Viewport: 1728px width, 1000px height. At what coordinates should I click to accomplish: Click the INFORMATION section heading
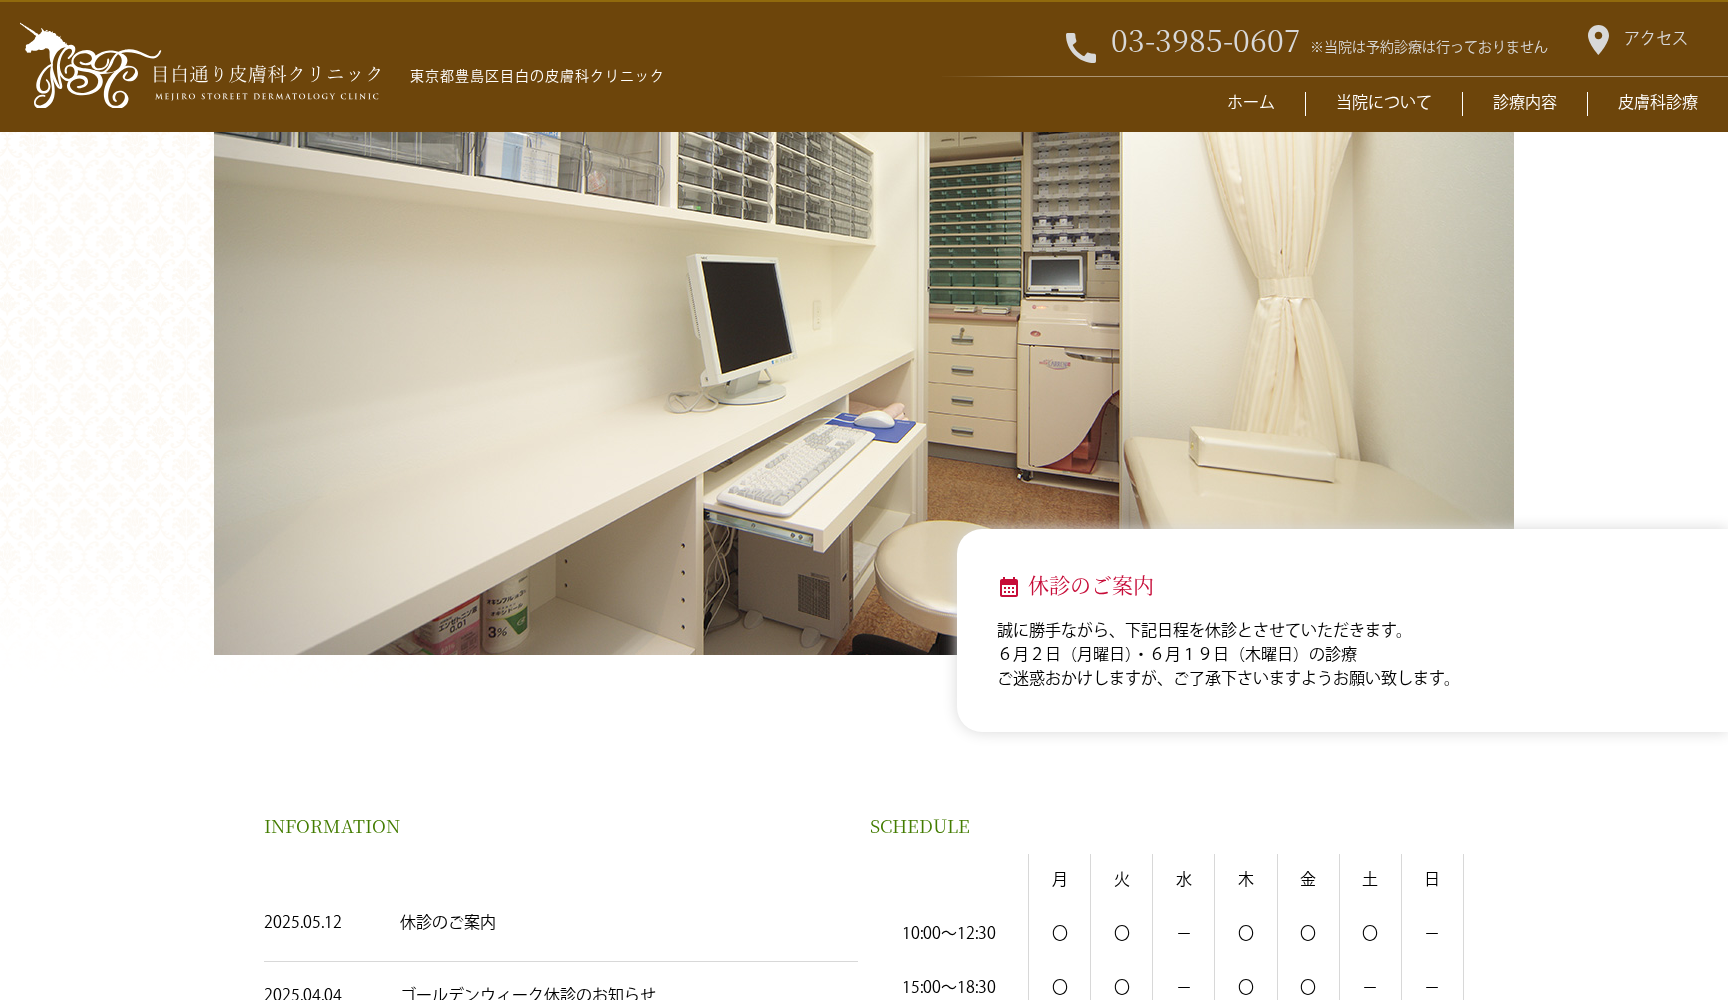(332, 827)
